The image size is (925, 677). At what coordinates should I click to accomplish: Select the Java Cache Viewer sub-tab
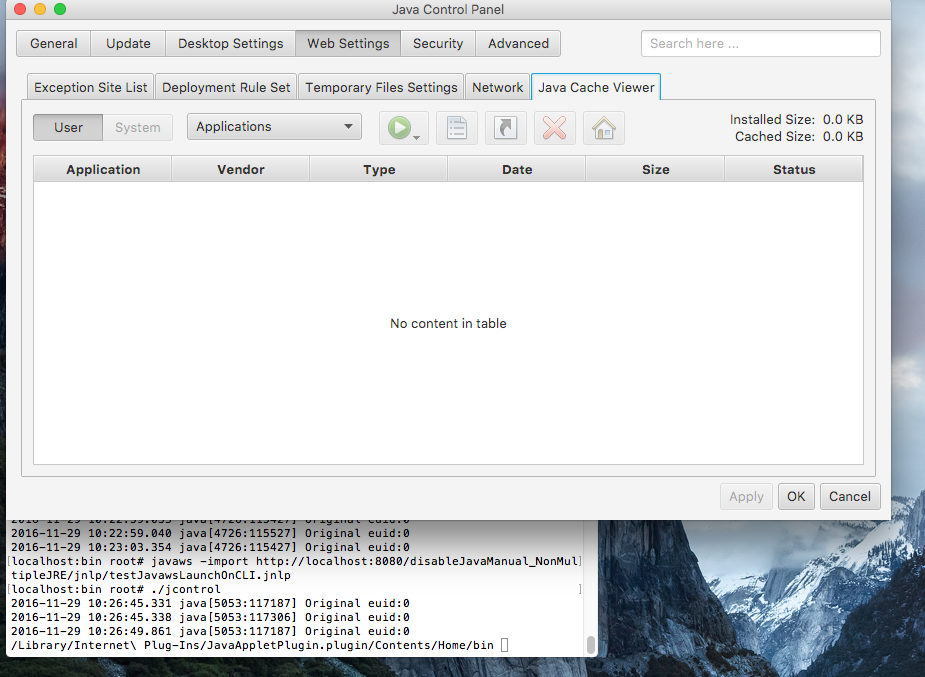[596, 87]
